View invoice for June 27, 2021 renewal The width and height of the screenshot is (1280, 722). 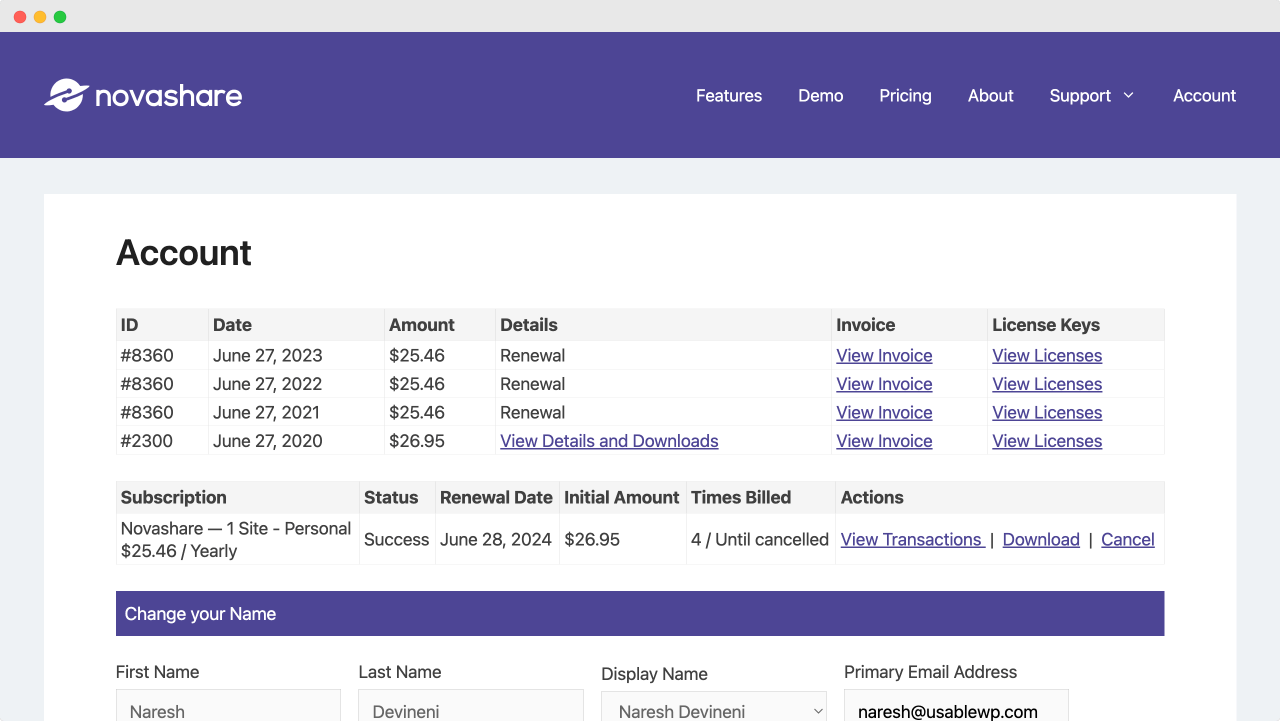(884, 413)
